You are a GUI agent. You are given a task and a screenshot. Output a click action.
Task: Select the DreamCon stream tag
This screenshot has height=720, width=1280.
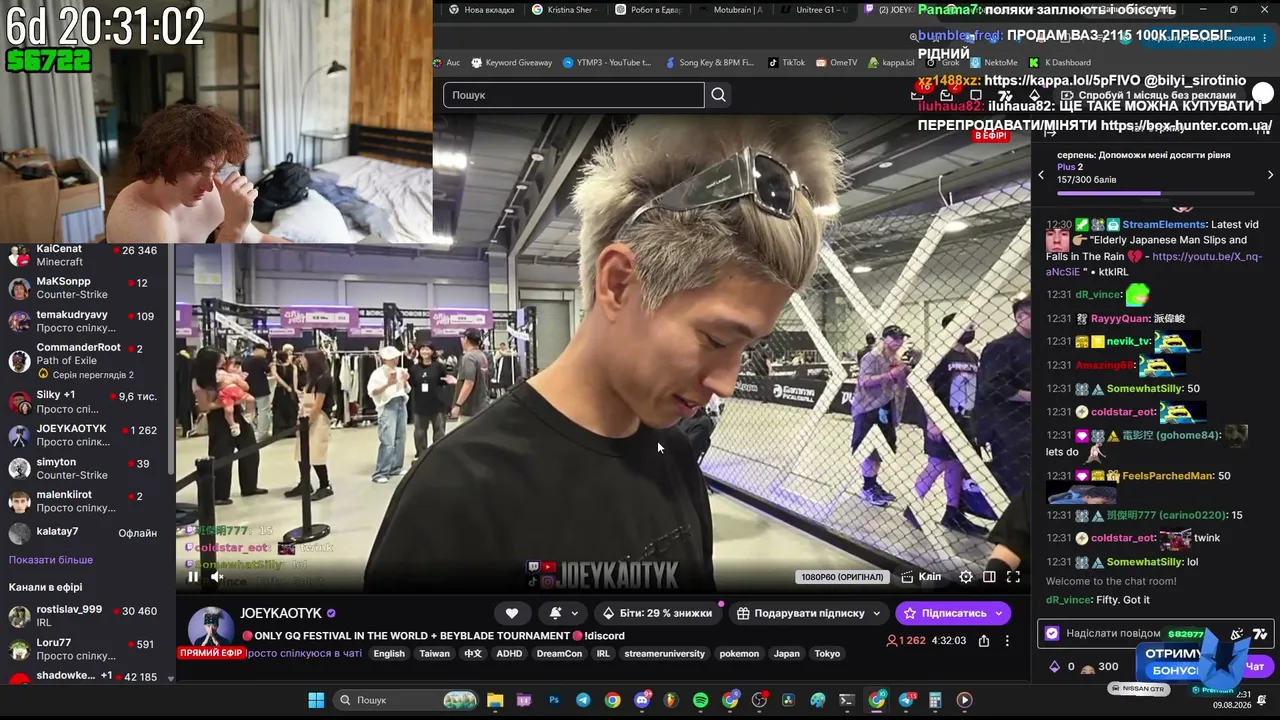[x=559, y=654]
